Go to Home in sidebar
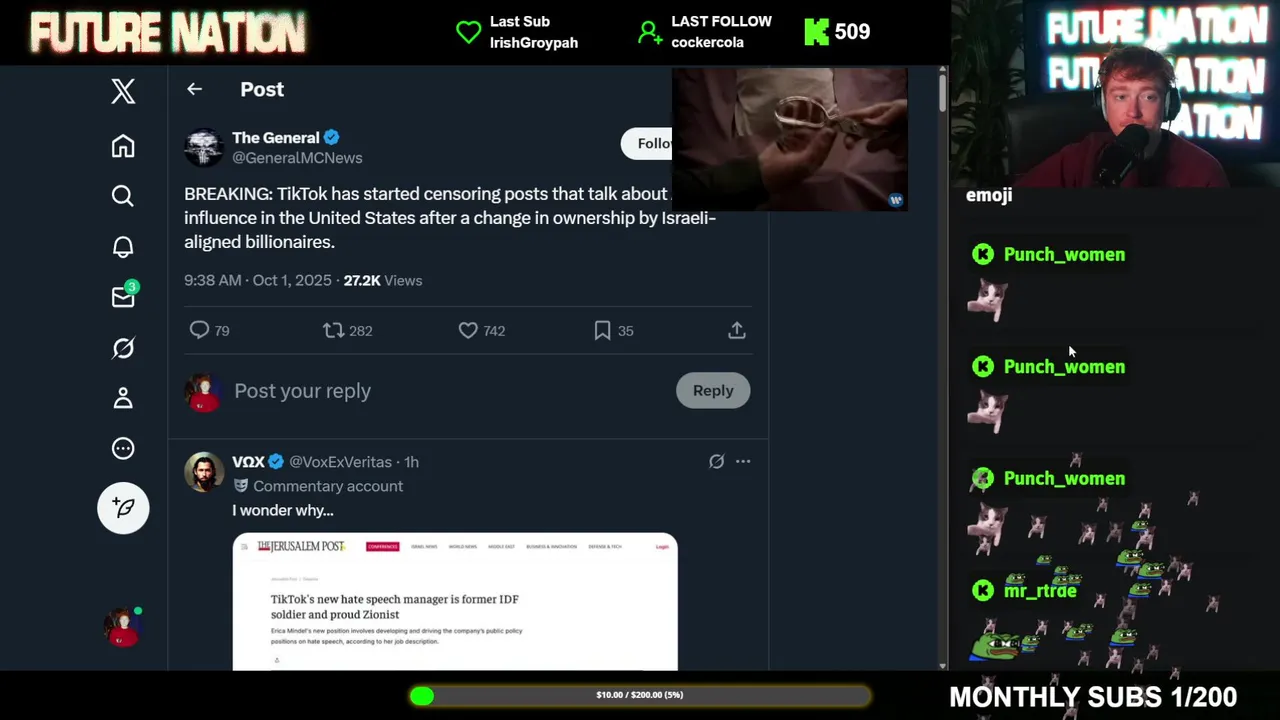This screenshot has width=1280, height=720. [x=123, y=146]
